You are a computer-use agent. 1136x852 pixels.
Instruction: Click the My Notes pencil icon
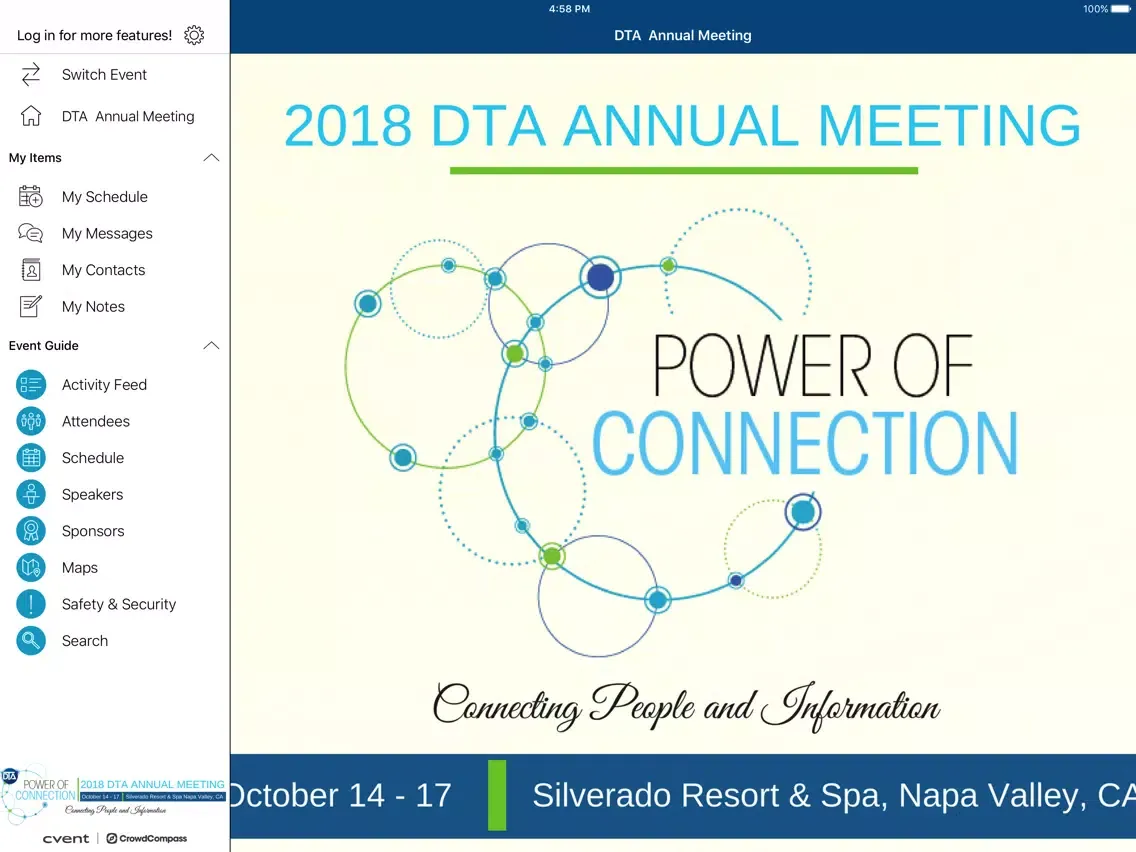pyautogui.click(x=31, y=306)
